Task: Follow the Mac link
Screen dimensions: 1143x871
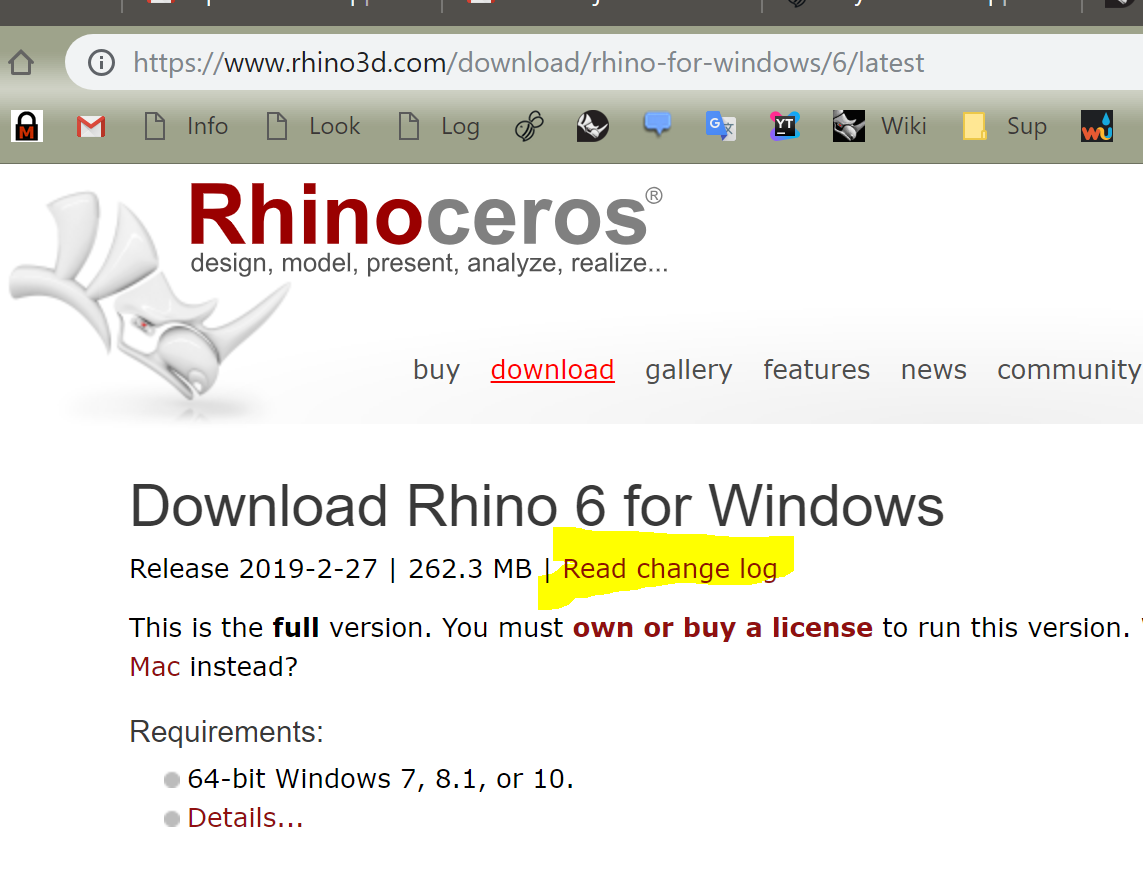Action: coord(155,667)
